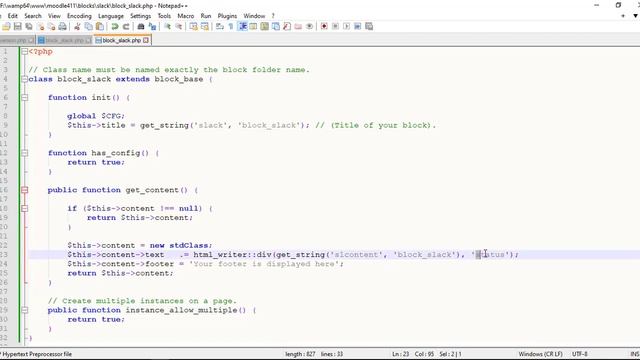Click the Stop macro recording icon
This screenshot has width=640, height=360.
pos(335,27)
